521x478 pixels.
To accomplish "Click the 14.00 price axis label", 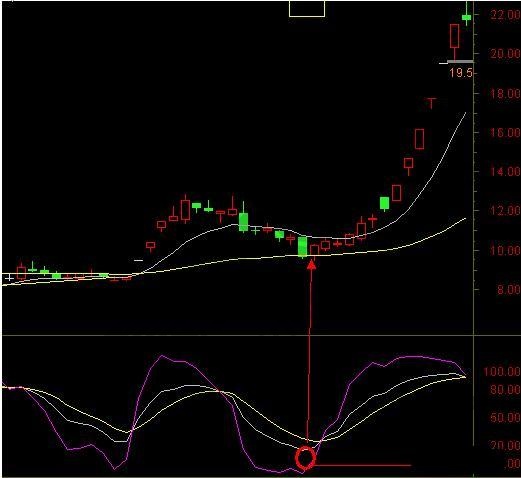I will (505, 172).
